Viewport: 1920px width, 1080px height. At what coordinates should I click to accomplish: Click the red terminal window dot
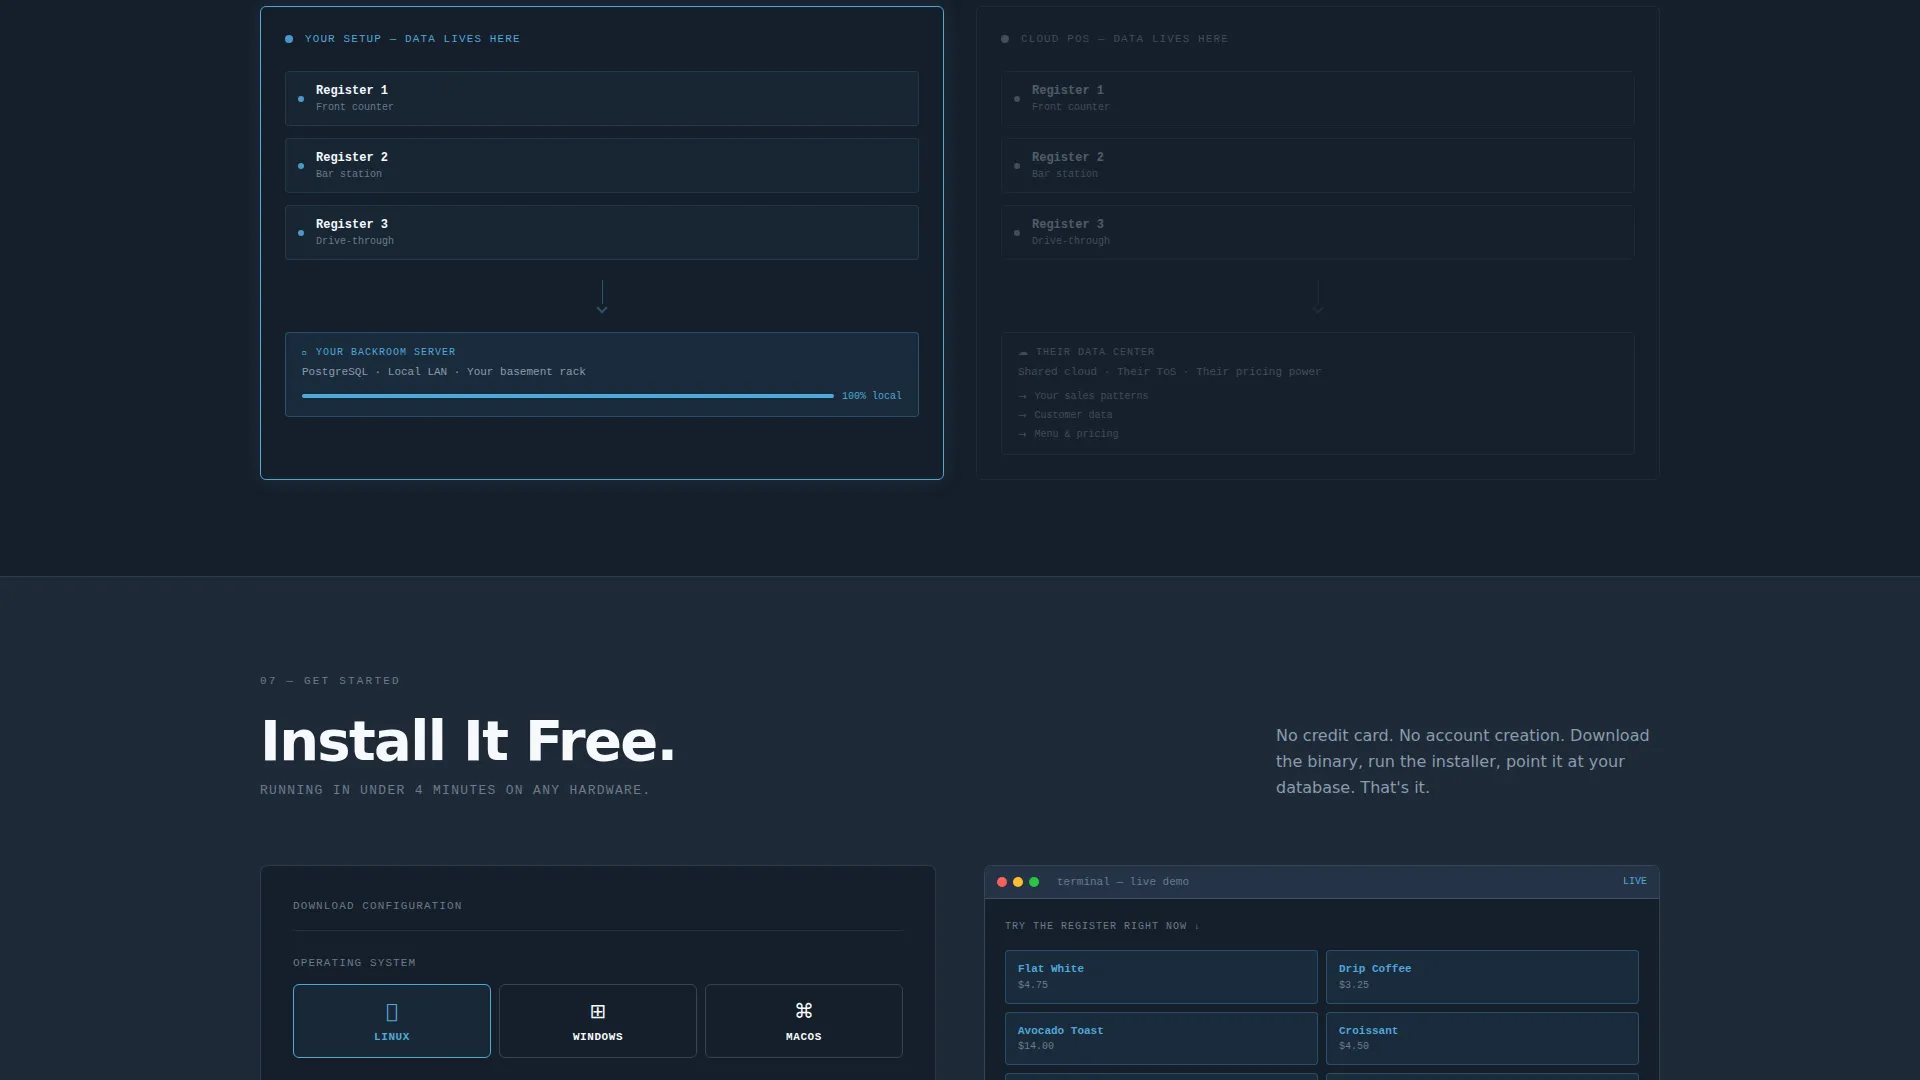[x=1002, y=882]
